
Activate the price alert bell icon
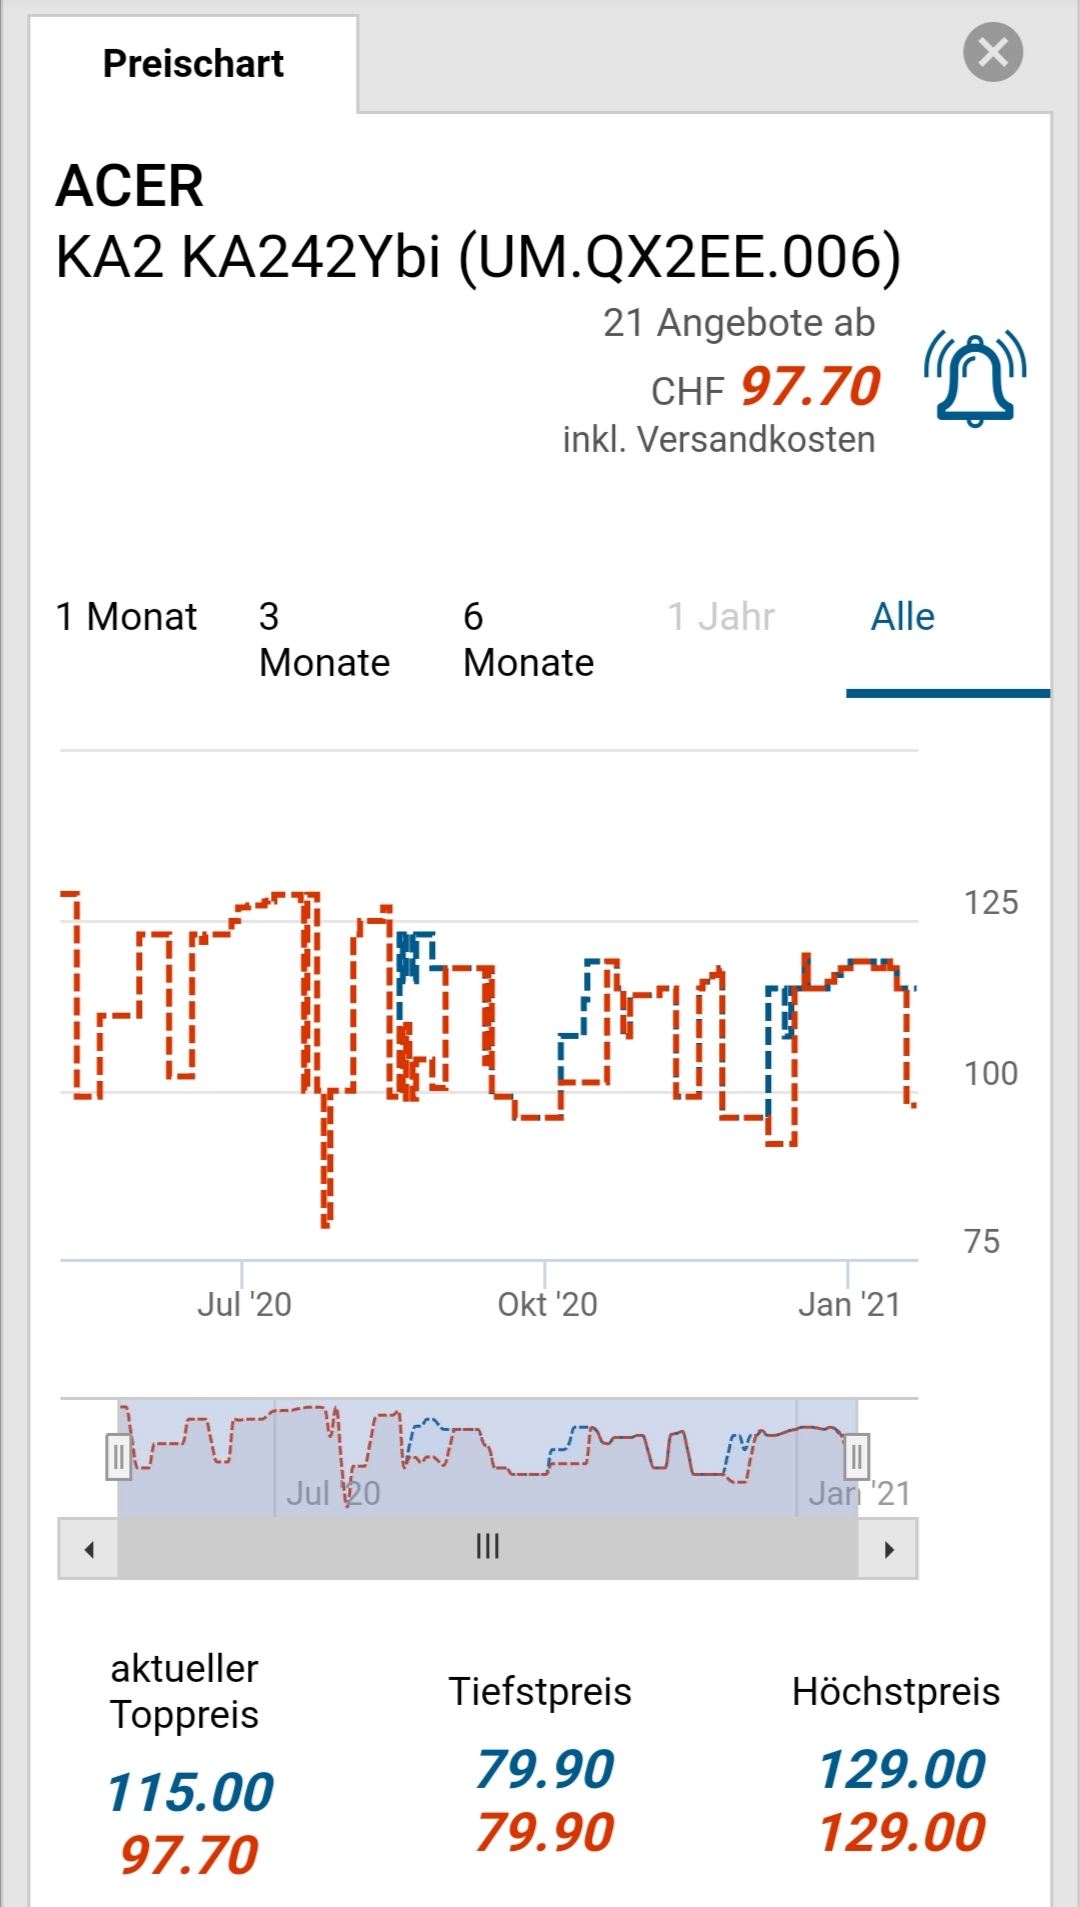(x=975, y=379)
